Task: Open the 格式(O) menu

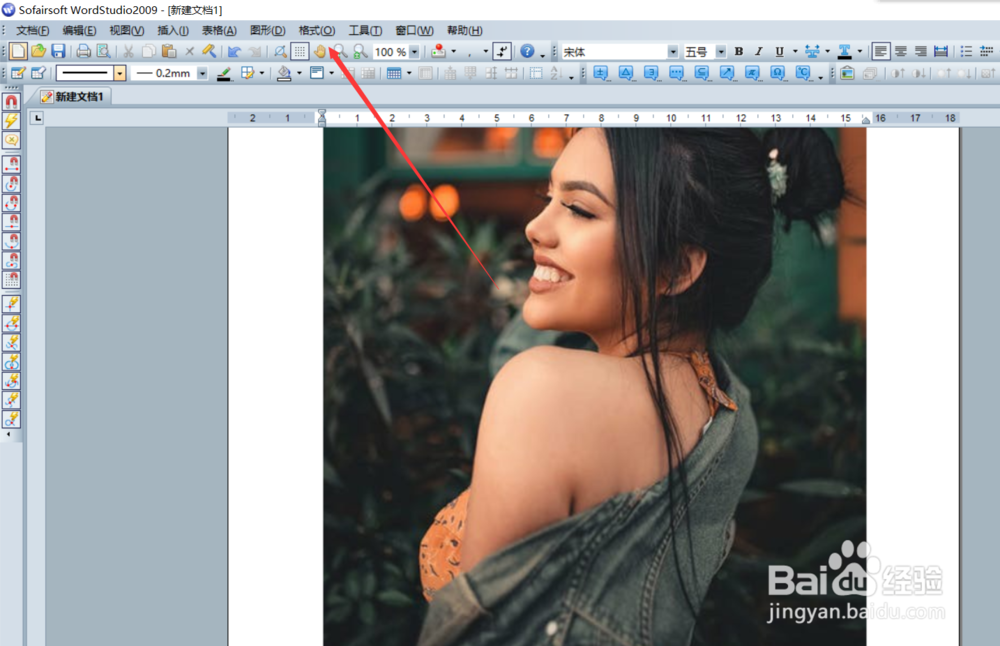Action: pos(316,31)
